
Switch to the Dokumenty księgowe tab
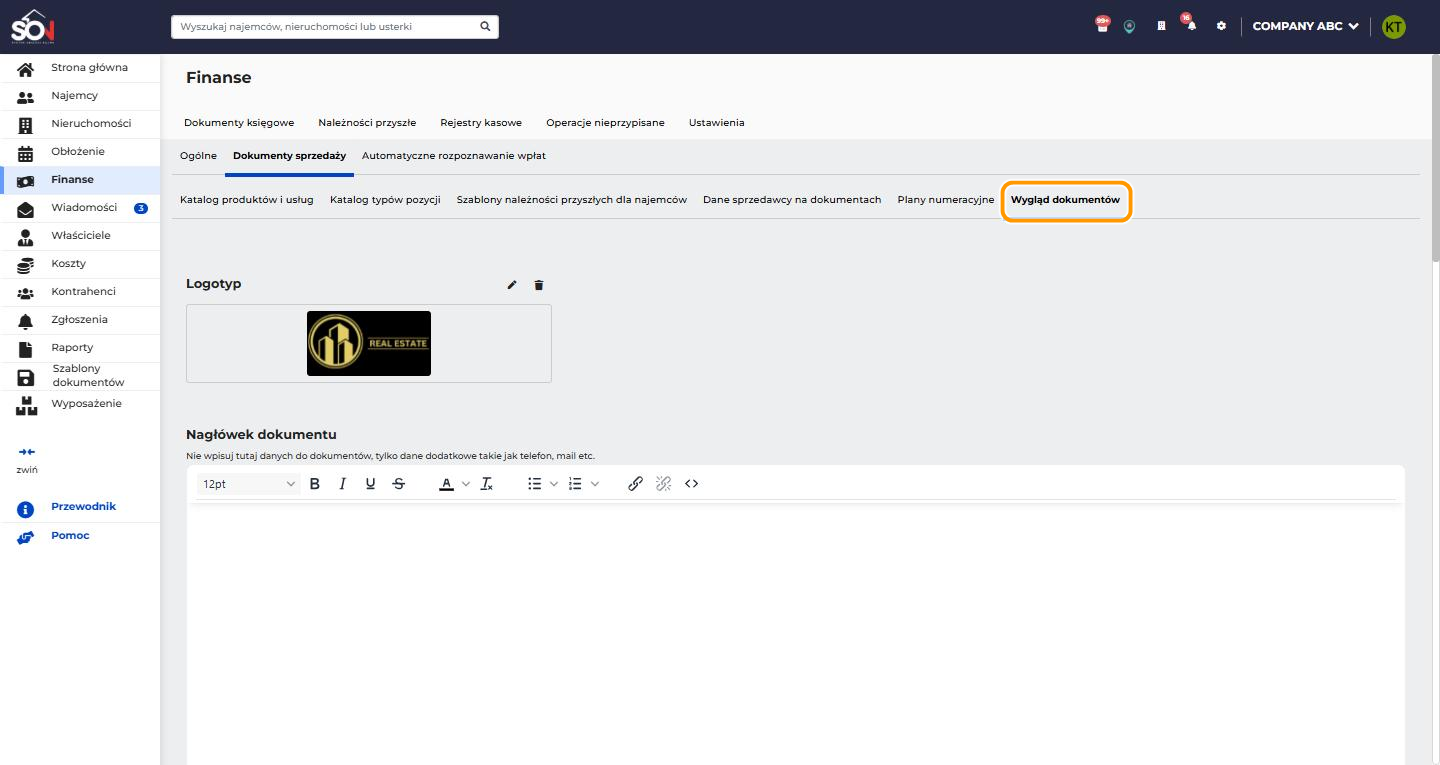coord(239,123)
